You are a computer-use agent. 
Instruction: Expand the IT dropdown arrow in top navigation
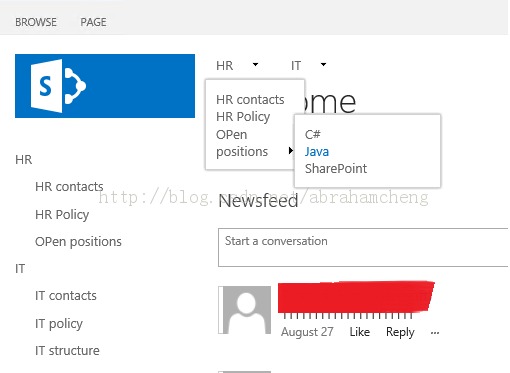pos(323,65)
